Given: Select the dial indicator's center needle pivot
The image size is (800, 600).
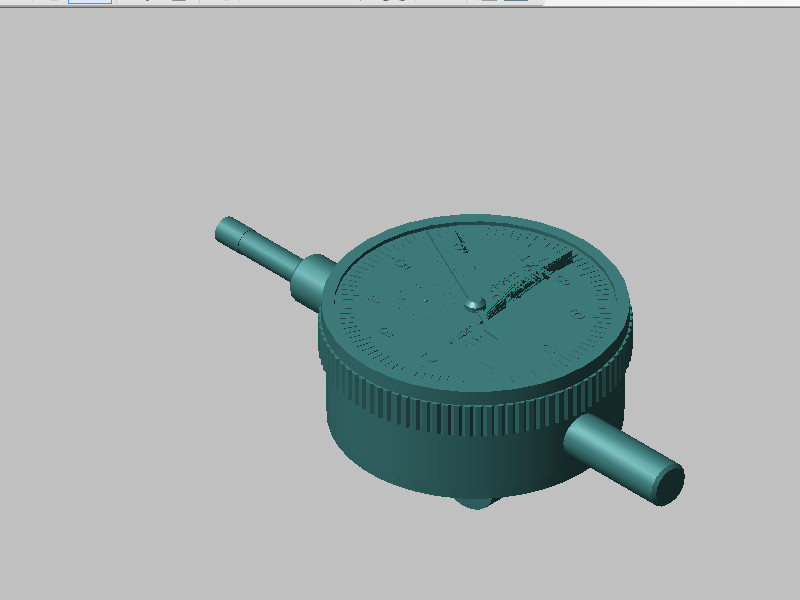Looking at the screenshot, I should coord(475,305).
